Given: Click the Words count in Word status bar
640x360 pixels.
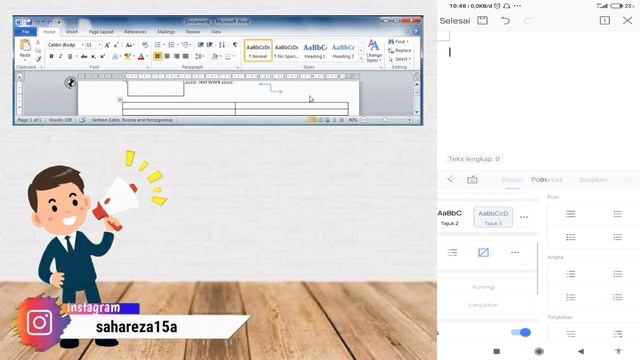Looking at the screenshot, I should [x=60, y=120].
